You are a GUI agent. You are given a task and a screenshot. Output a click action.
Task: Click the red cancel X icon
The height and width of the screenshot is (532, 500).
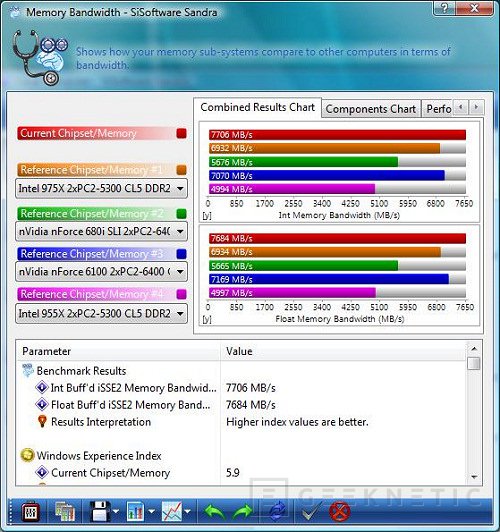click(x=340, y=512)
